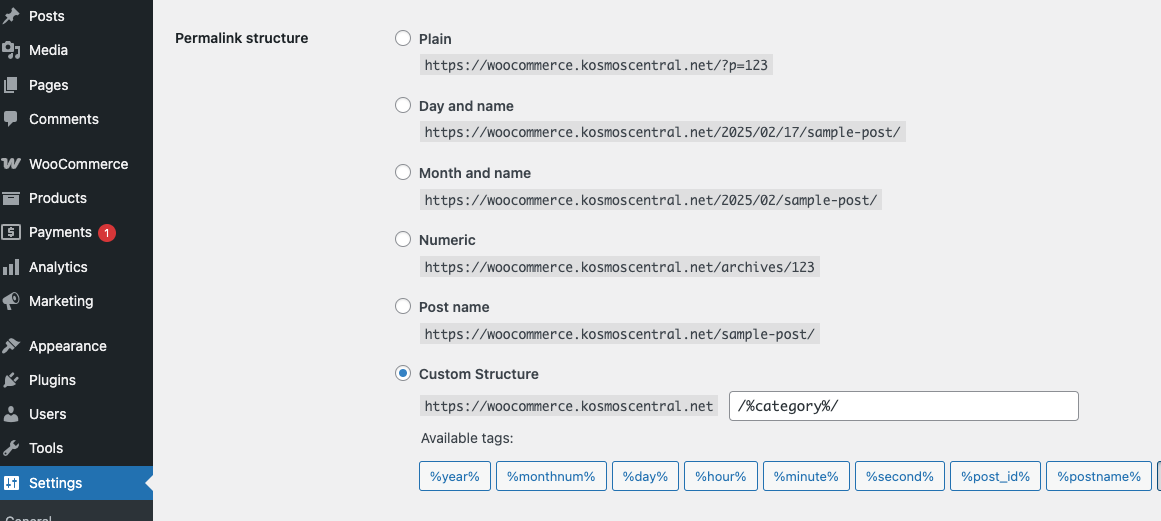Open Media via its camera icon
This screenshot has height=521, width=1161.
(11, 50)
